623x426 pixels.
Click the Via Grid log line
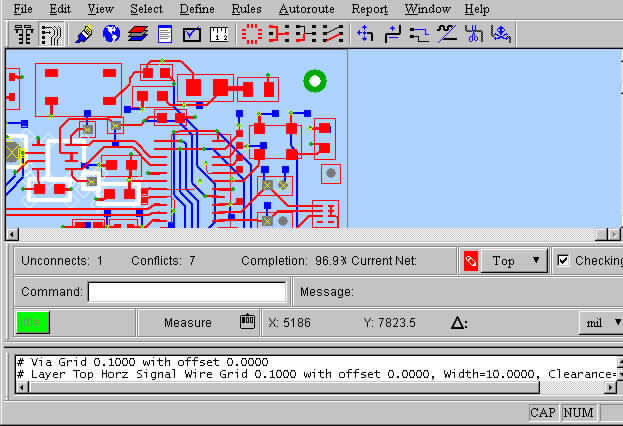point(143,362)
